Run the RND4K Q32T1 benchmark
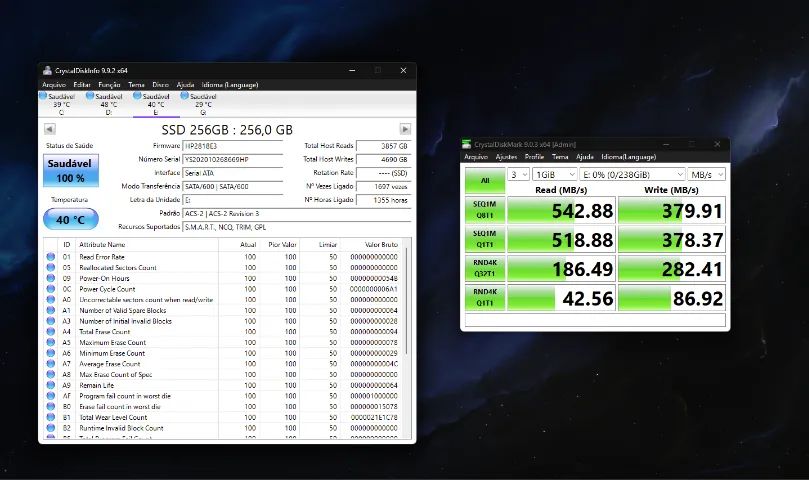Image resolution: width=809 pixels, height=480 pixels. coord(485,268)
